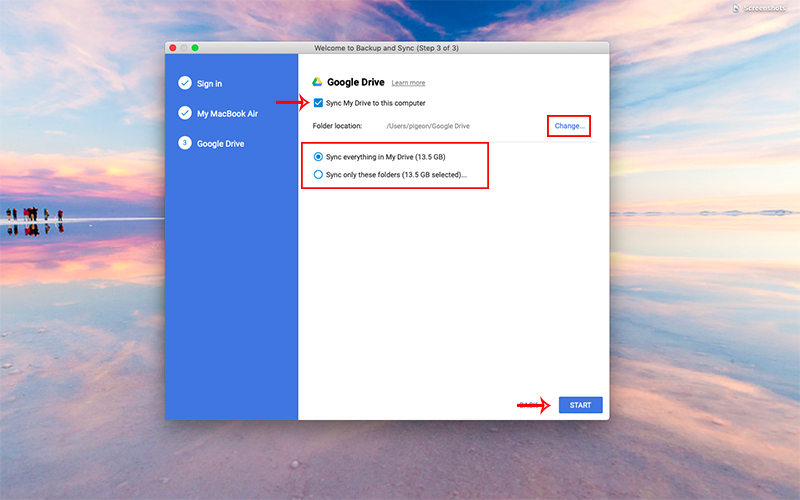Click the Google Drive logo icon
Image resolution: width=800 pixels, height=500 pixels.
pyautogui.click(x=317, y=82)
